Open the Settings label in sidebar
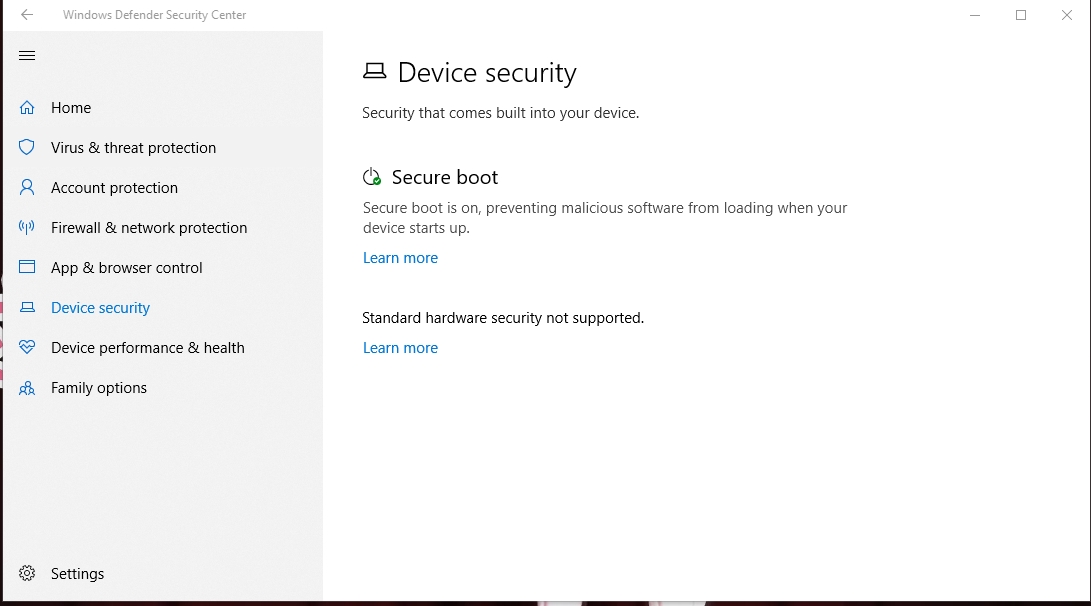Viewport: 1091px width, 606px height. (x=77, y=574)
